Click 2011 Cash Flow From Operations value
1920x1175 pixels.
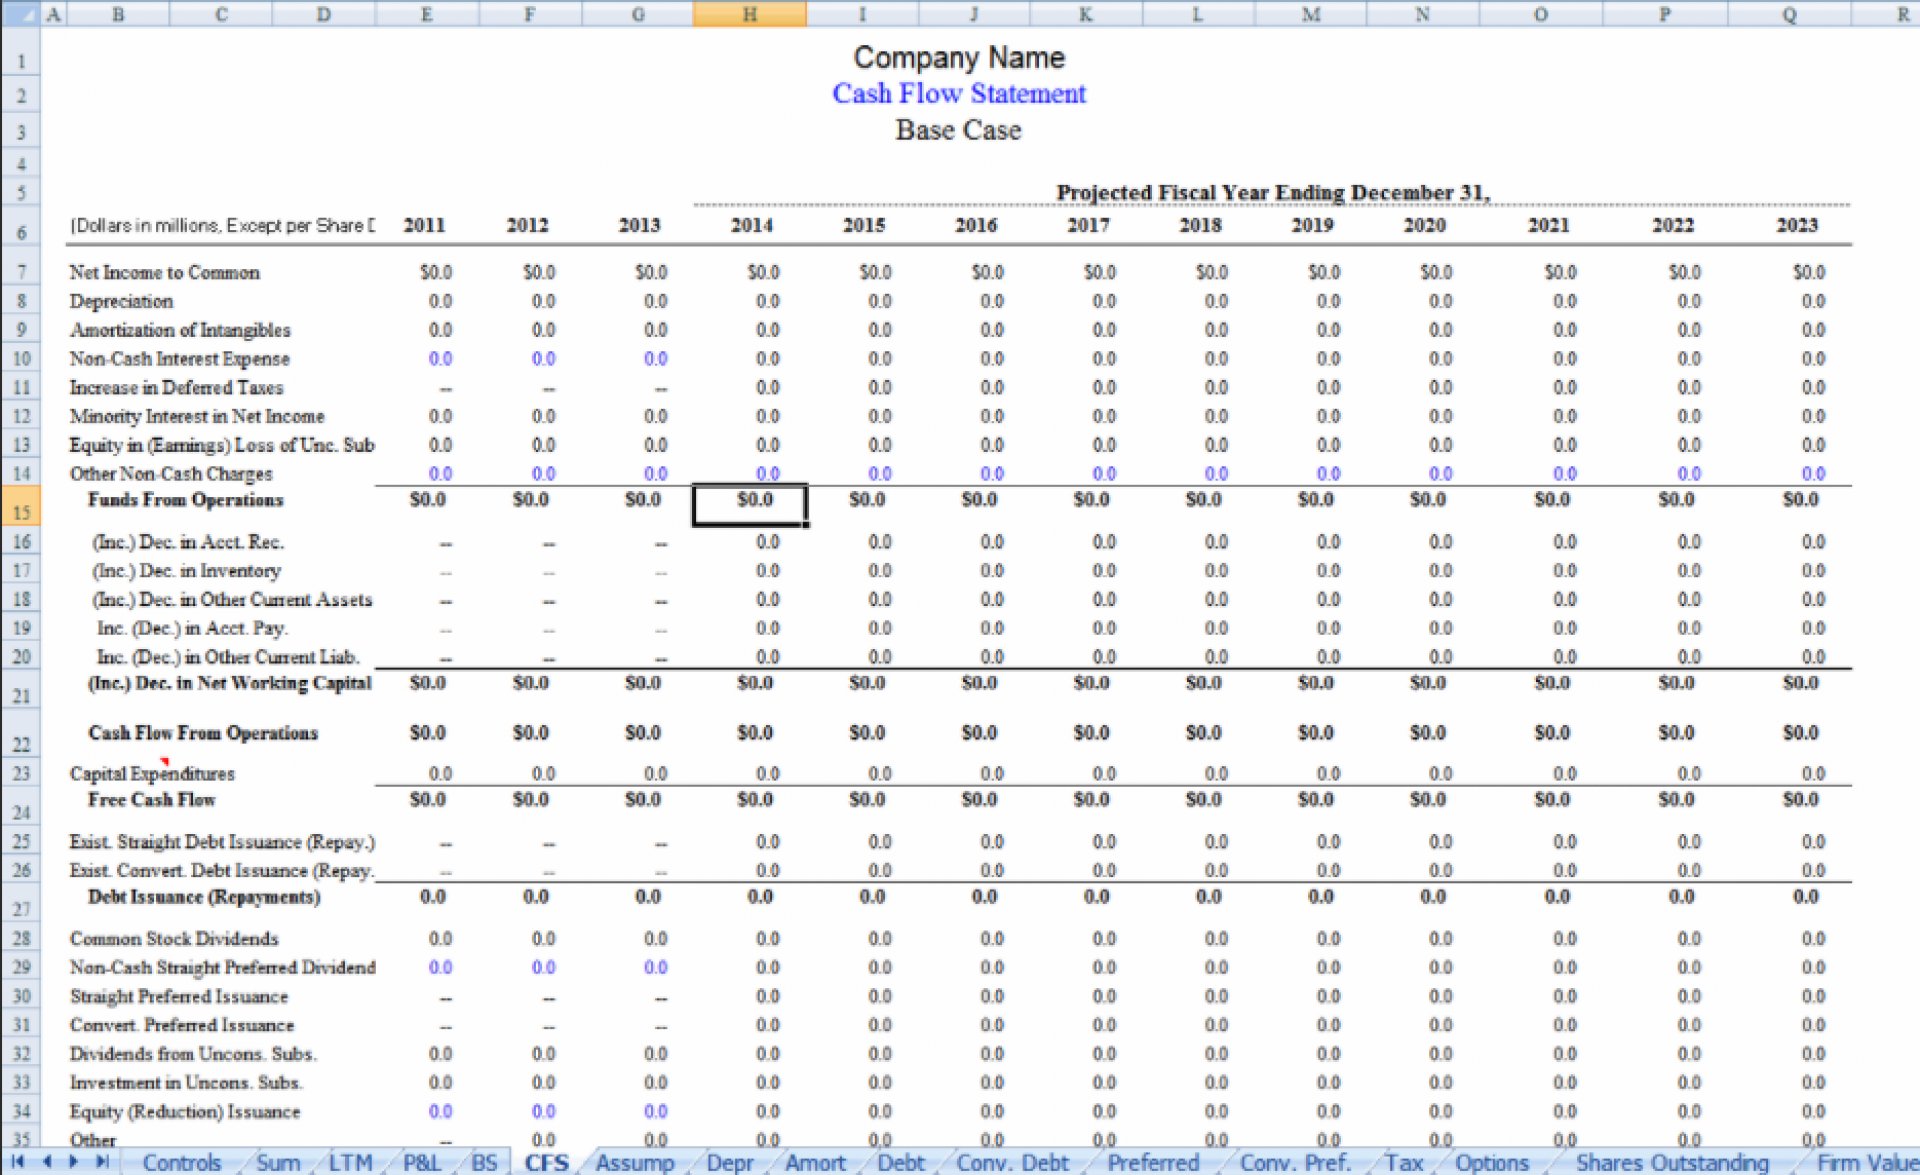pyautogui.click(x=427, y=733)
